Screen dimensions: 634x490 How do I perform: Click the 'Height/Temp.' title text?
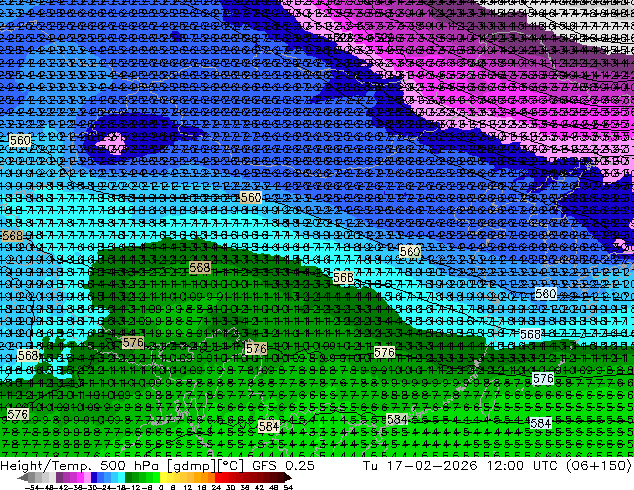46,466
